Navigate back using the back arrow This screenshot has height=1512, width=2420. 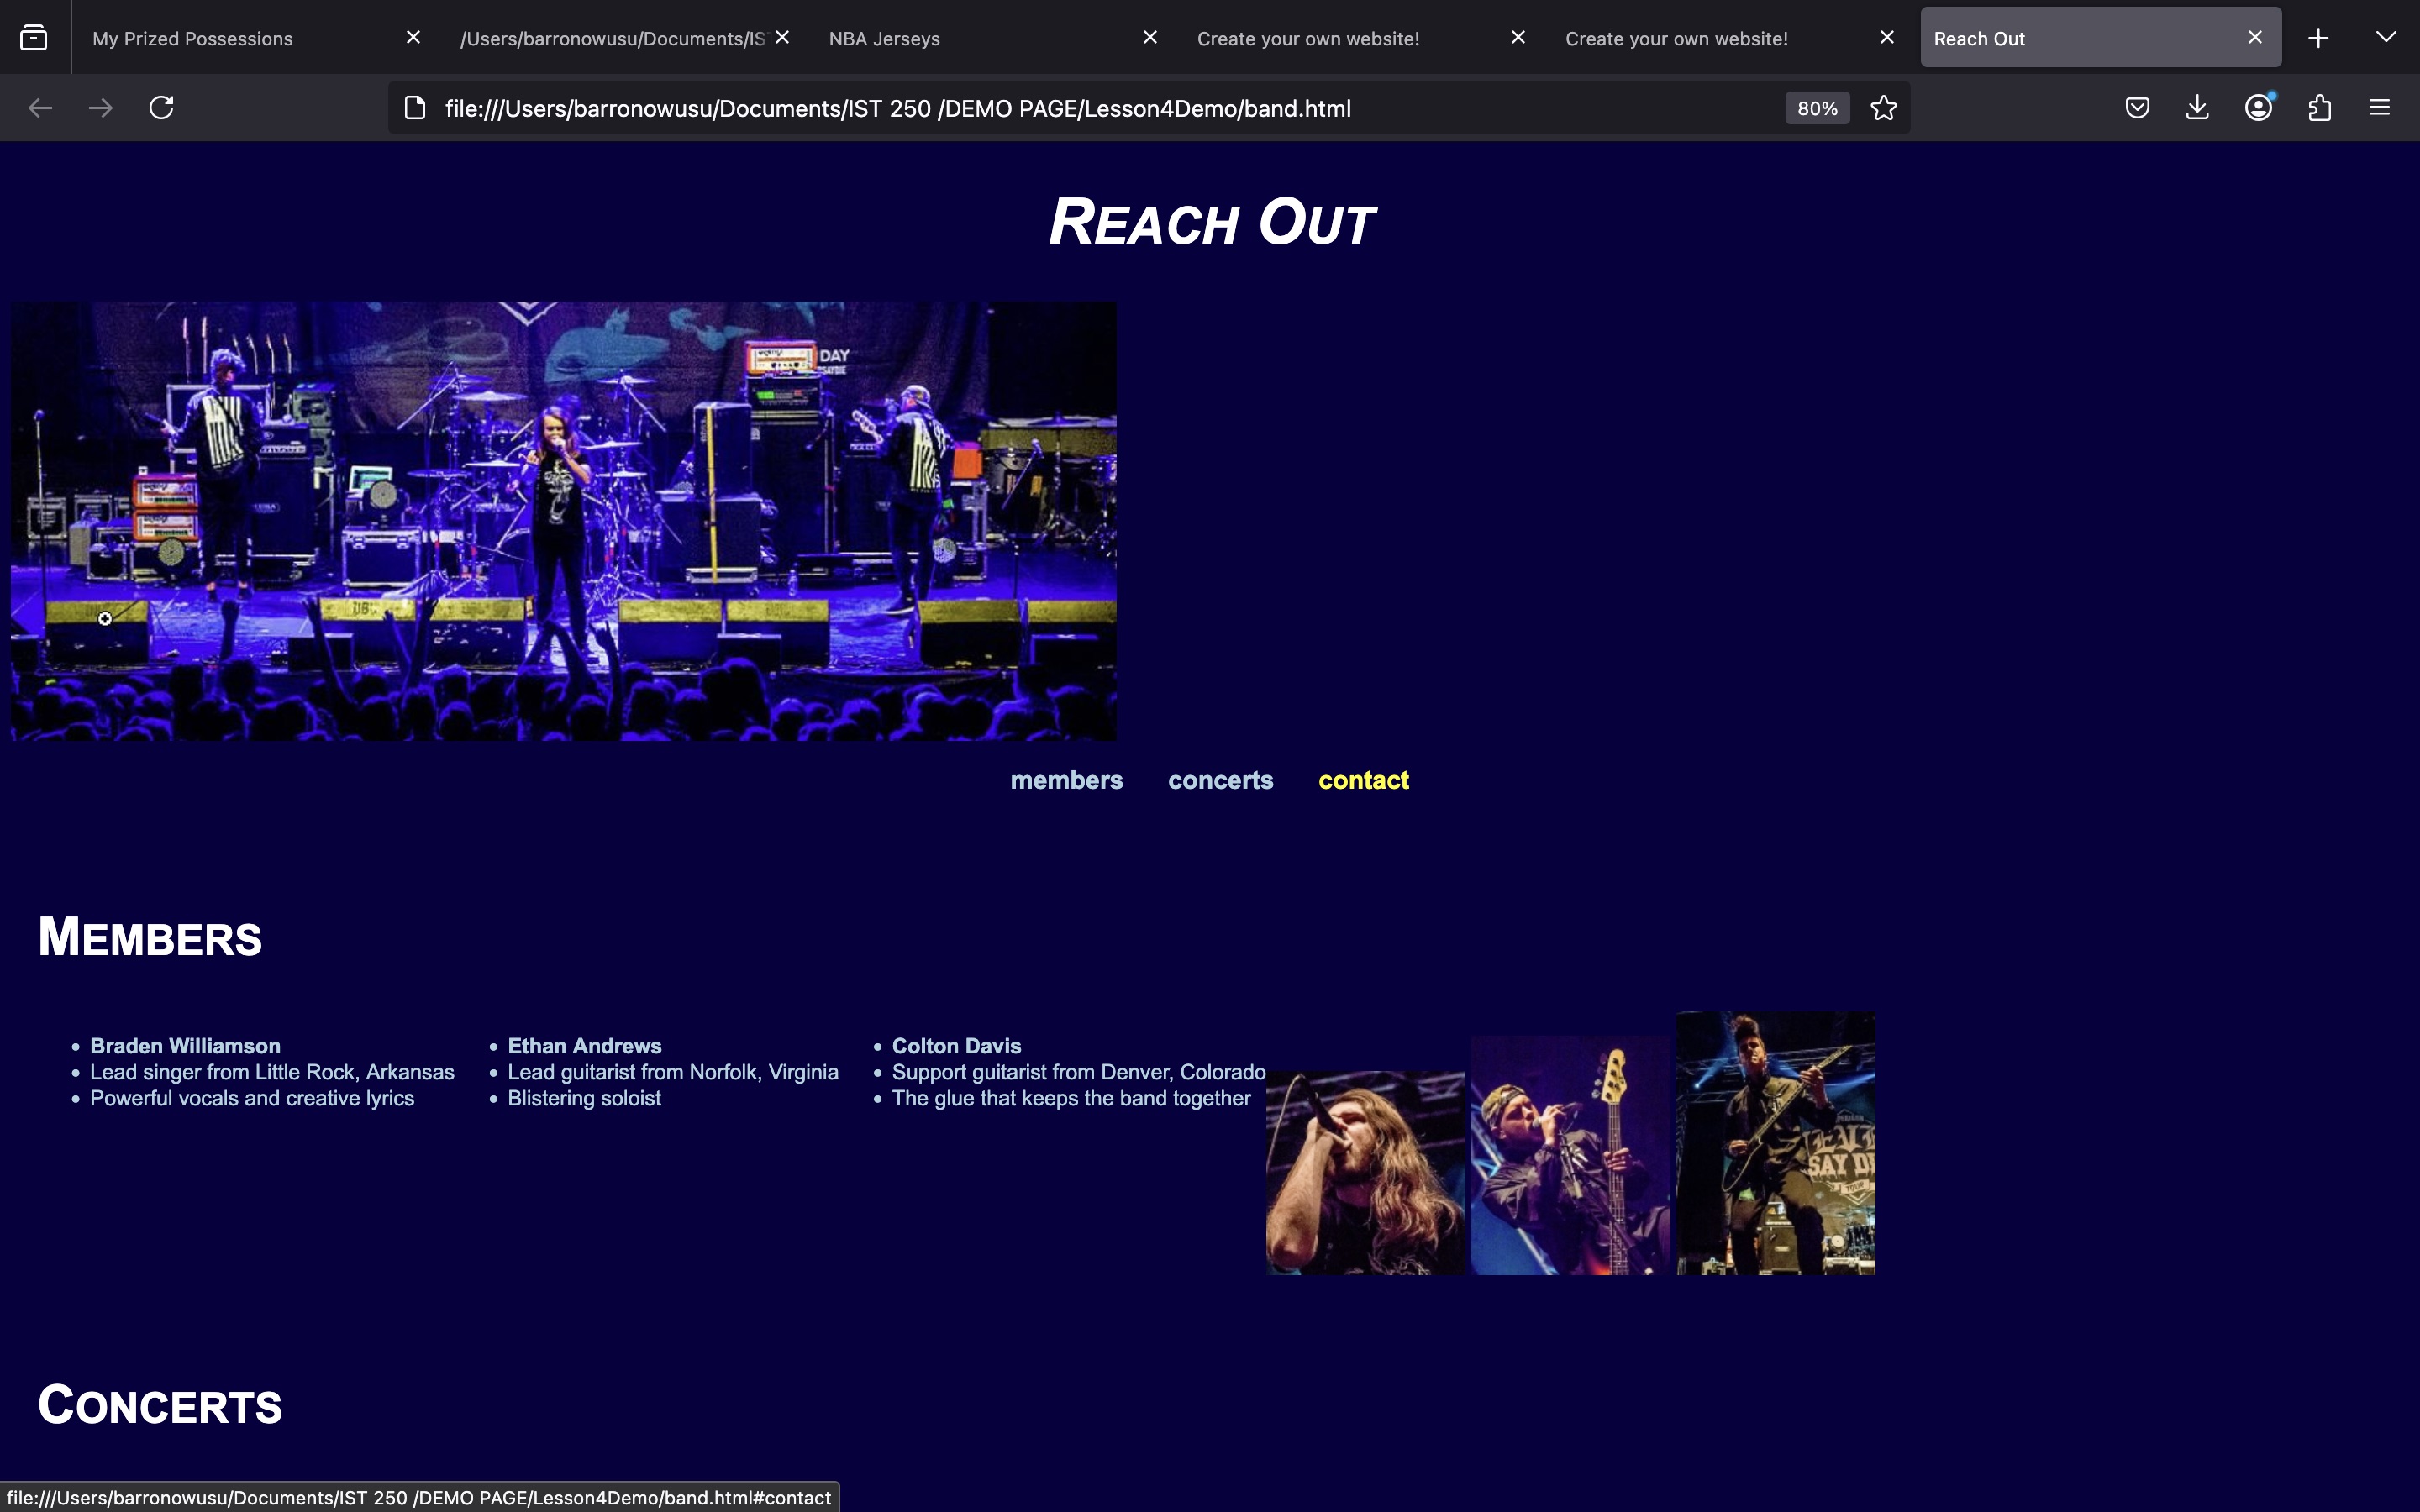click(40, 107)
